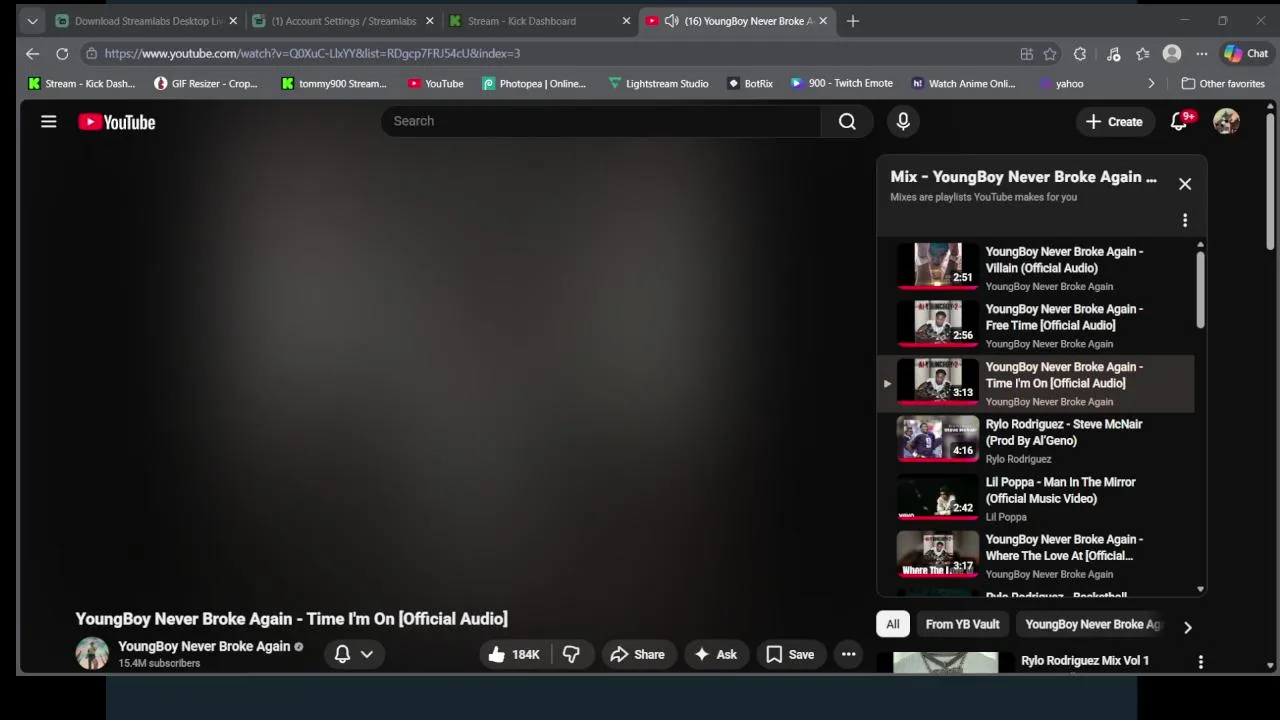This screenshot has width=1280, height=720.
Task: Play Free Time [Official Audio] playlist item
Action: pyautogui.click(x=1035, y=326)
